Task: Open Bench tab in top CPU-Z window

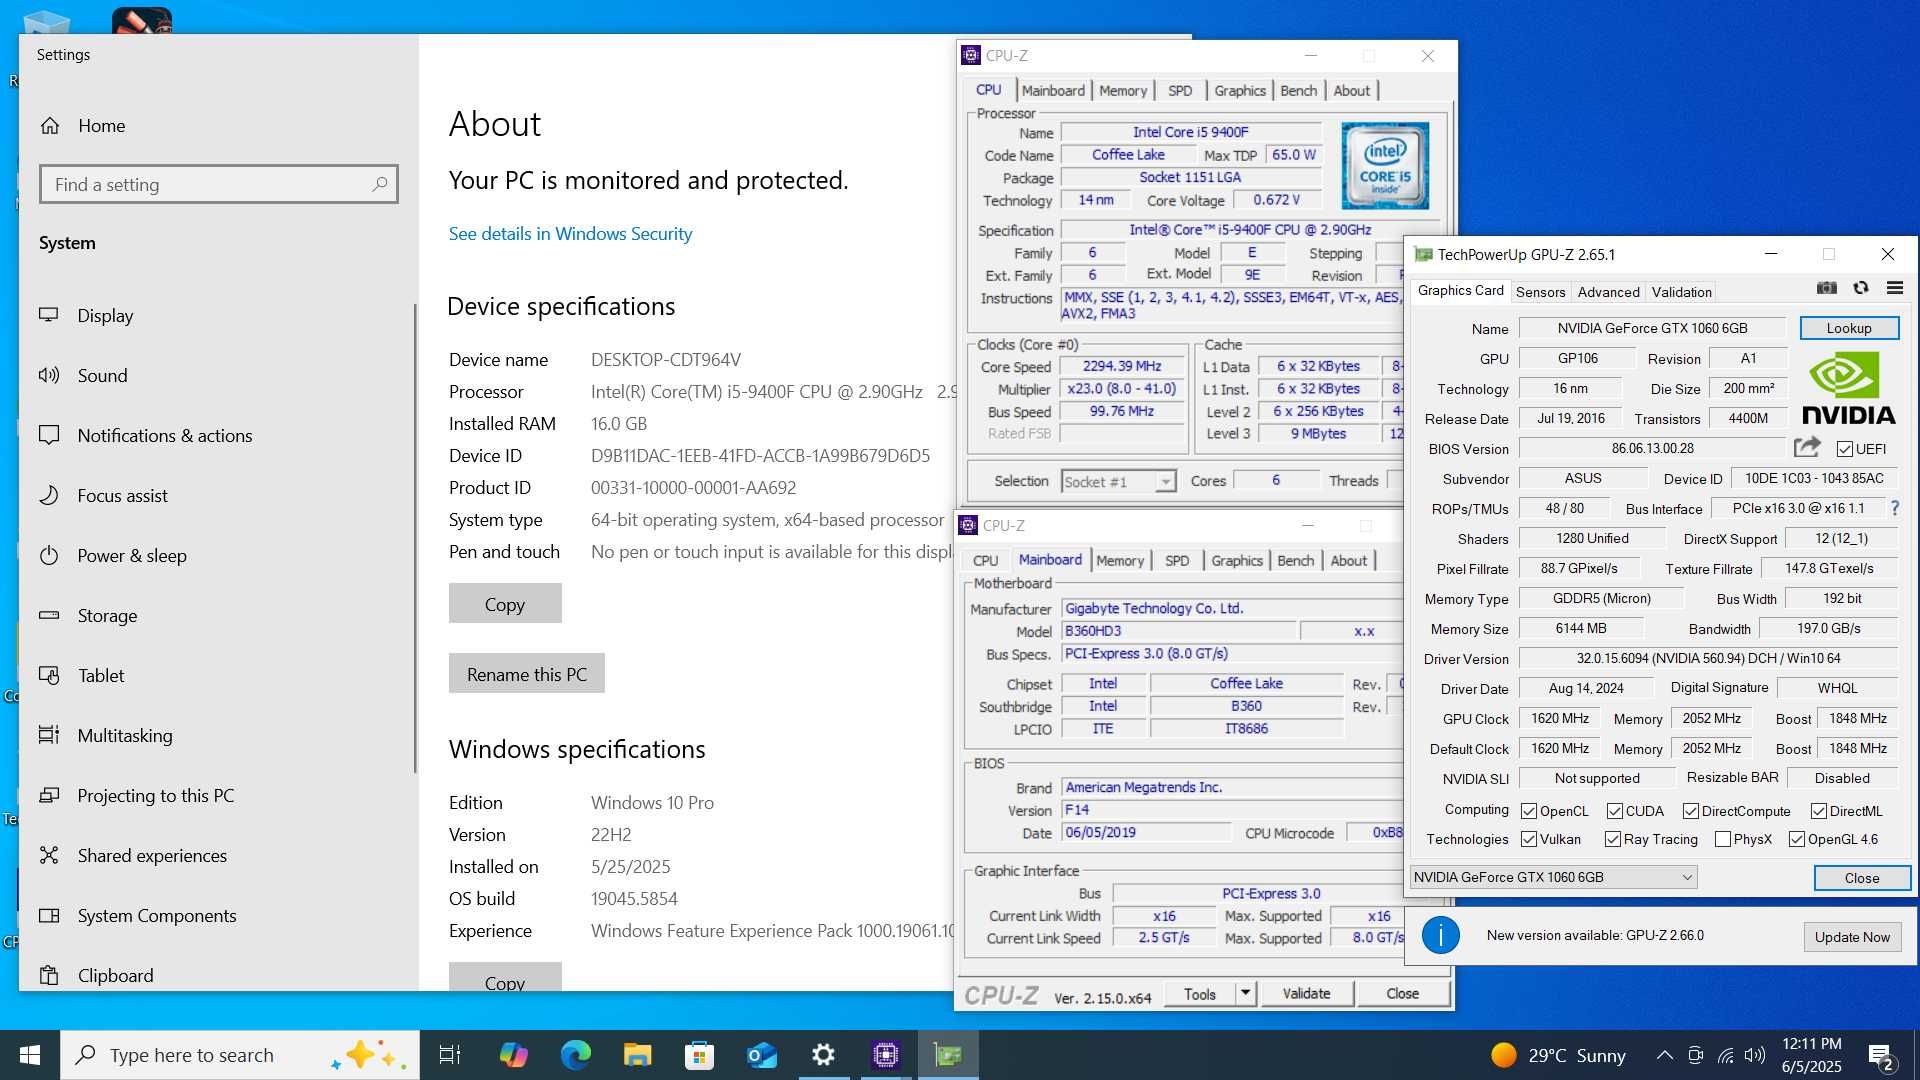Action: click(x=1298, y=90)
